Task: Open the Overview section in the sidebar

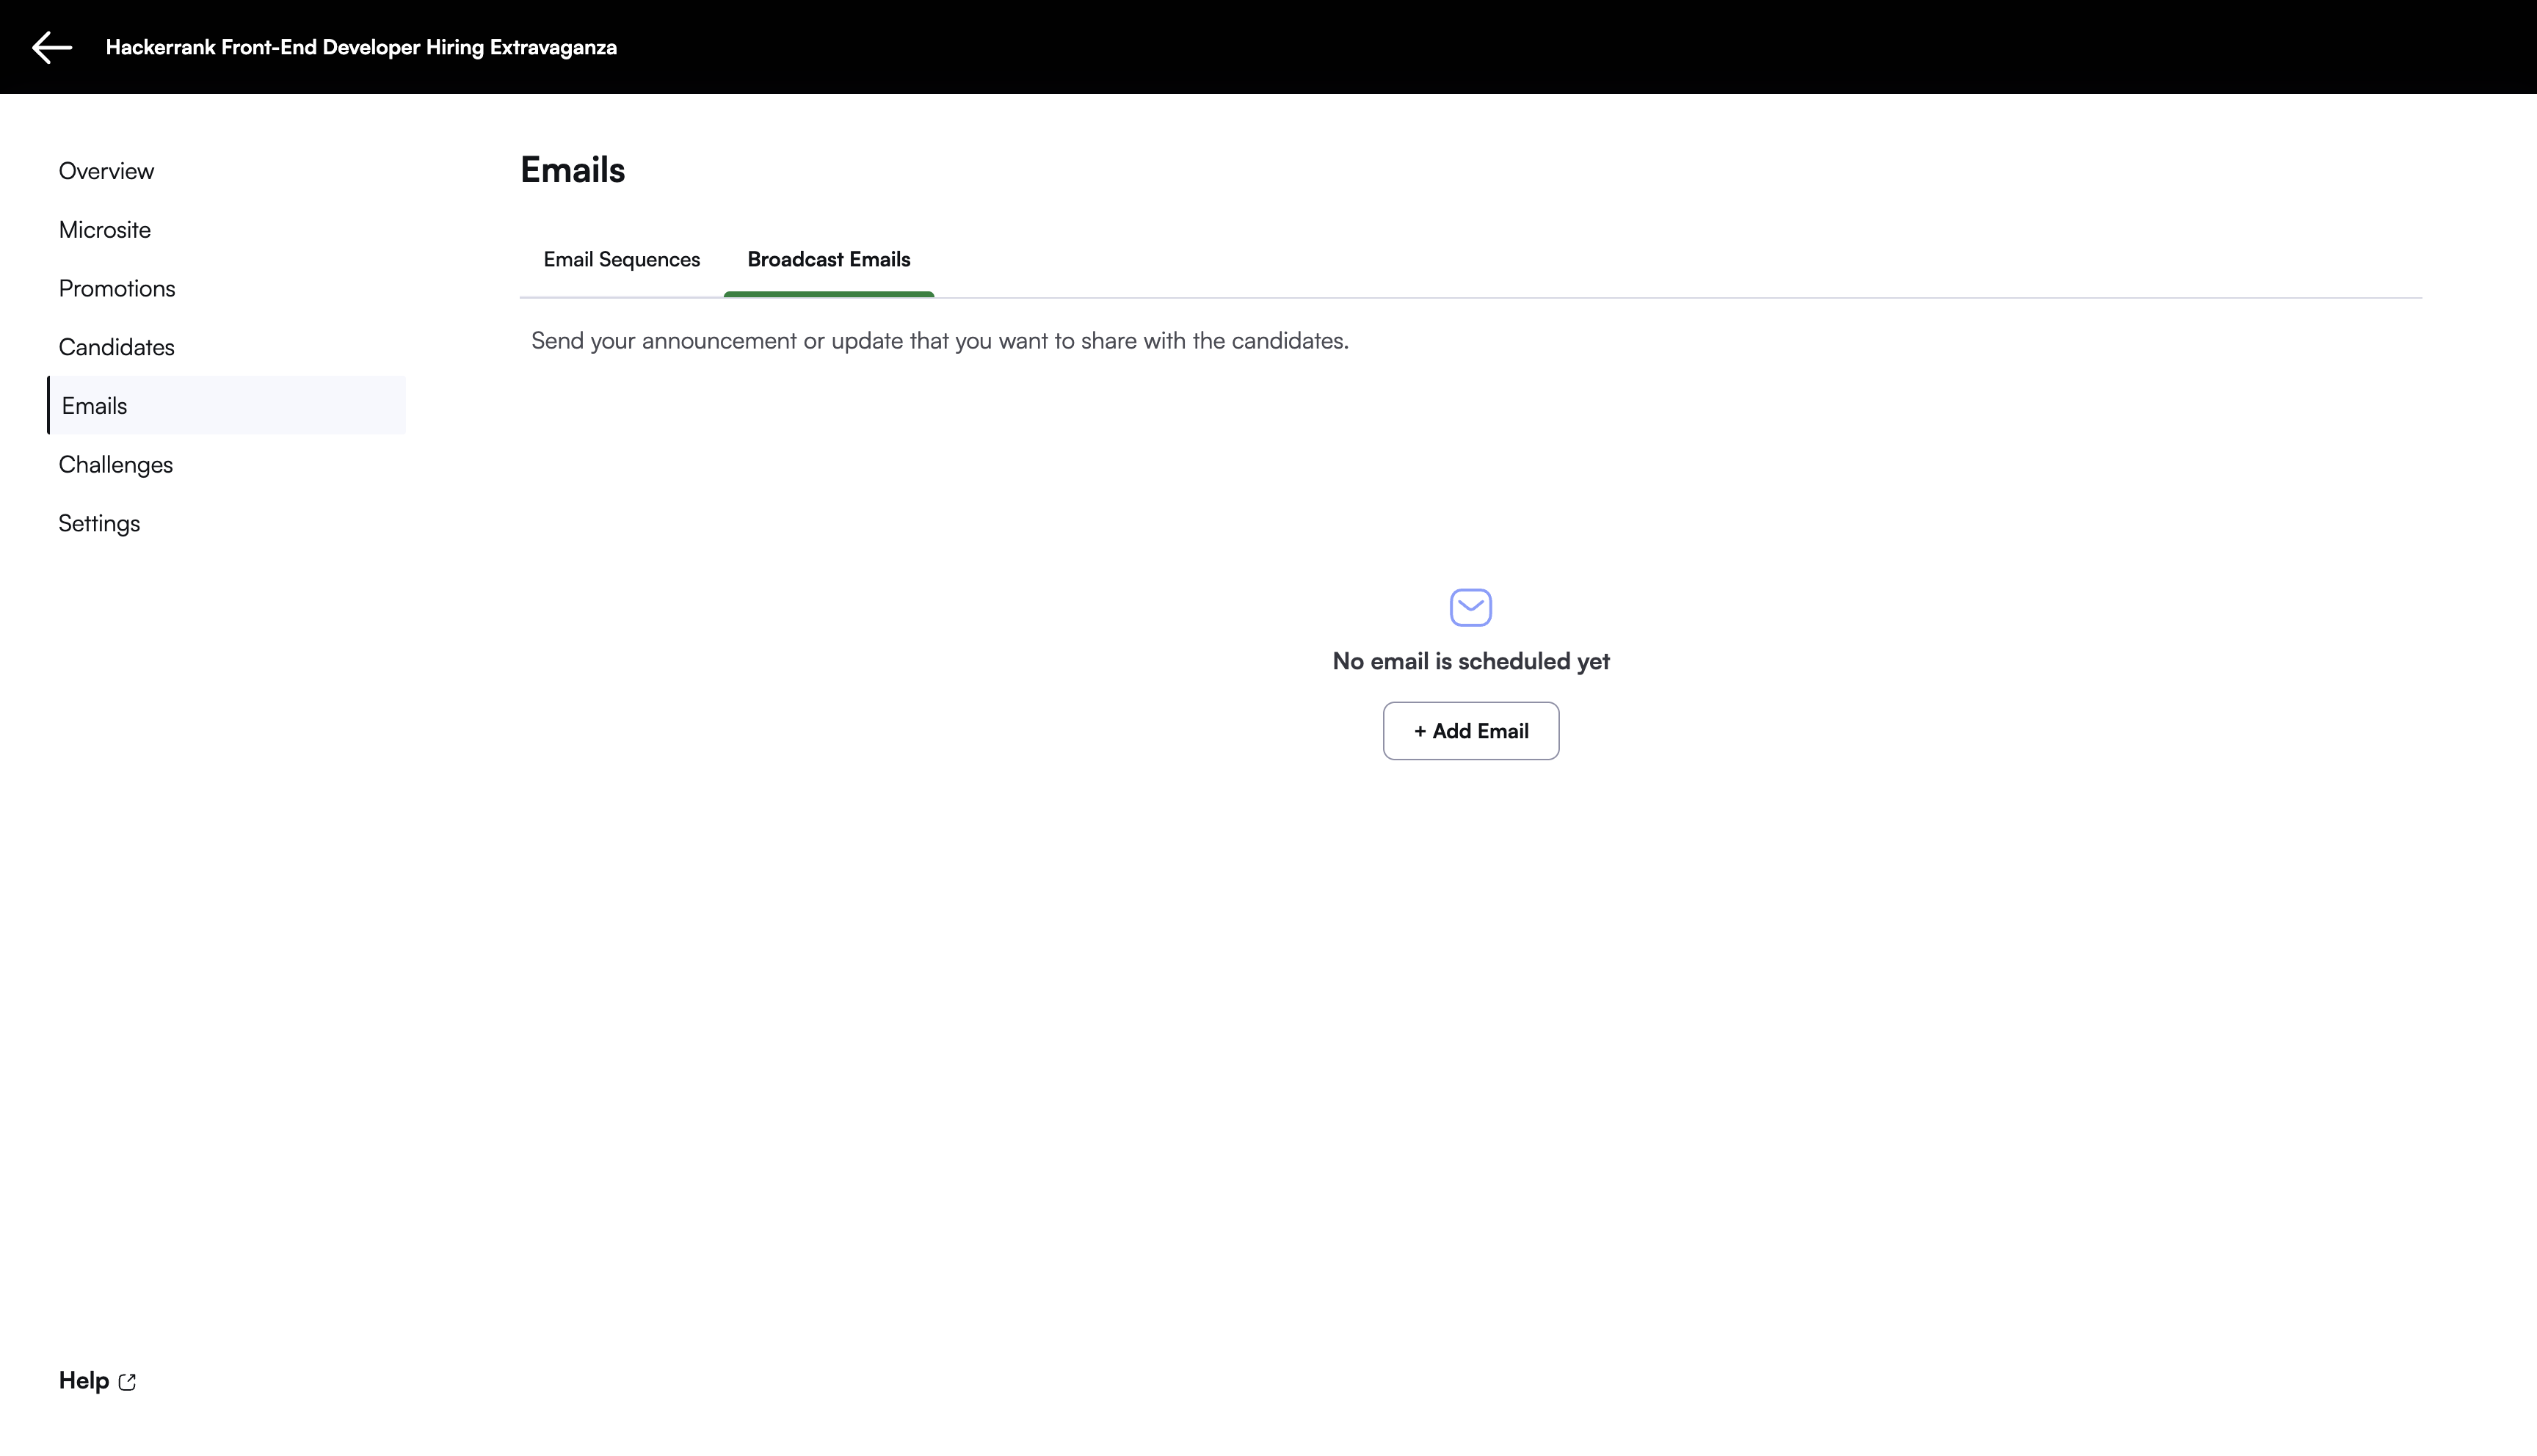Action: tap(106, 171)
